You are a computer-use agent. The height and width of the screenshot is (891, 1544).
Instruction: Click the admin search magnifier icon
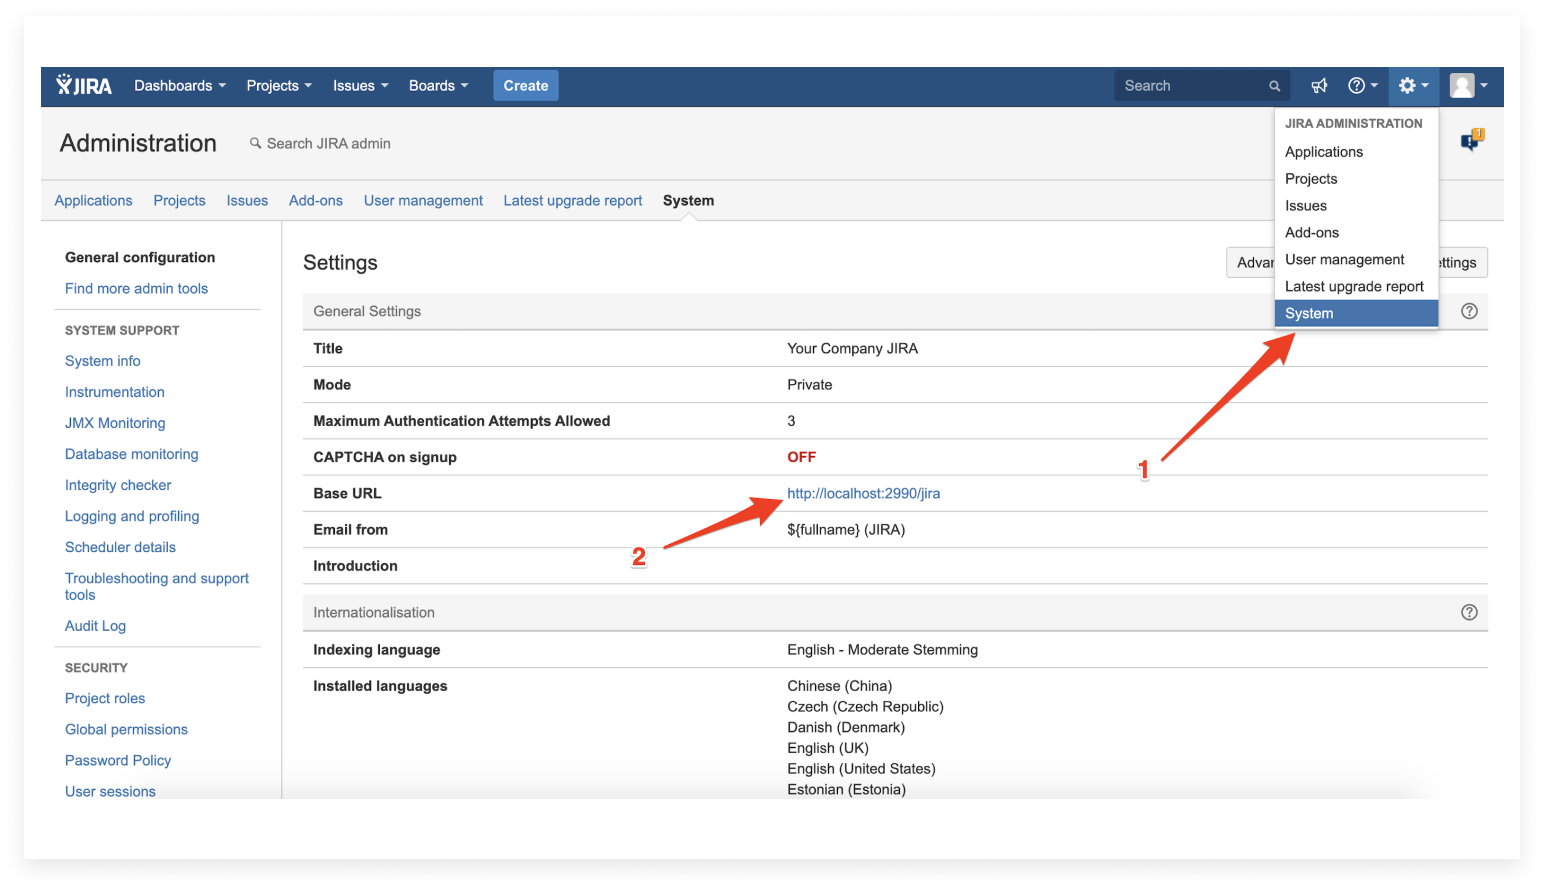(x=255, y=143)
